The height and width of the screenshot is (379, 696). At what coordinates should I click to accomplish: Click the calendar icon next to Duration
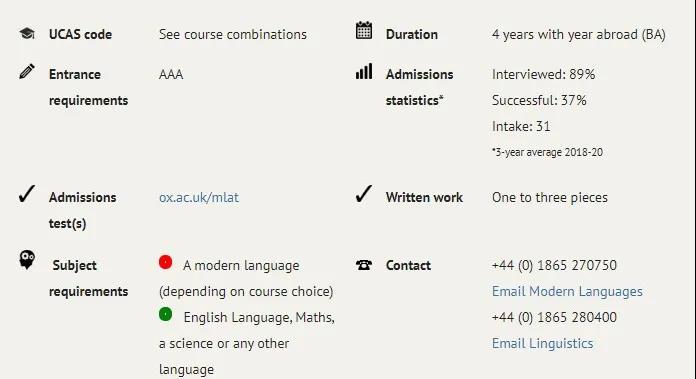click(364, 31)
